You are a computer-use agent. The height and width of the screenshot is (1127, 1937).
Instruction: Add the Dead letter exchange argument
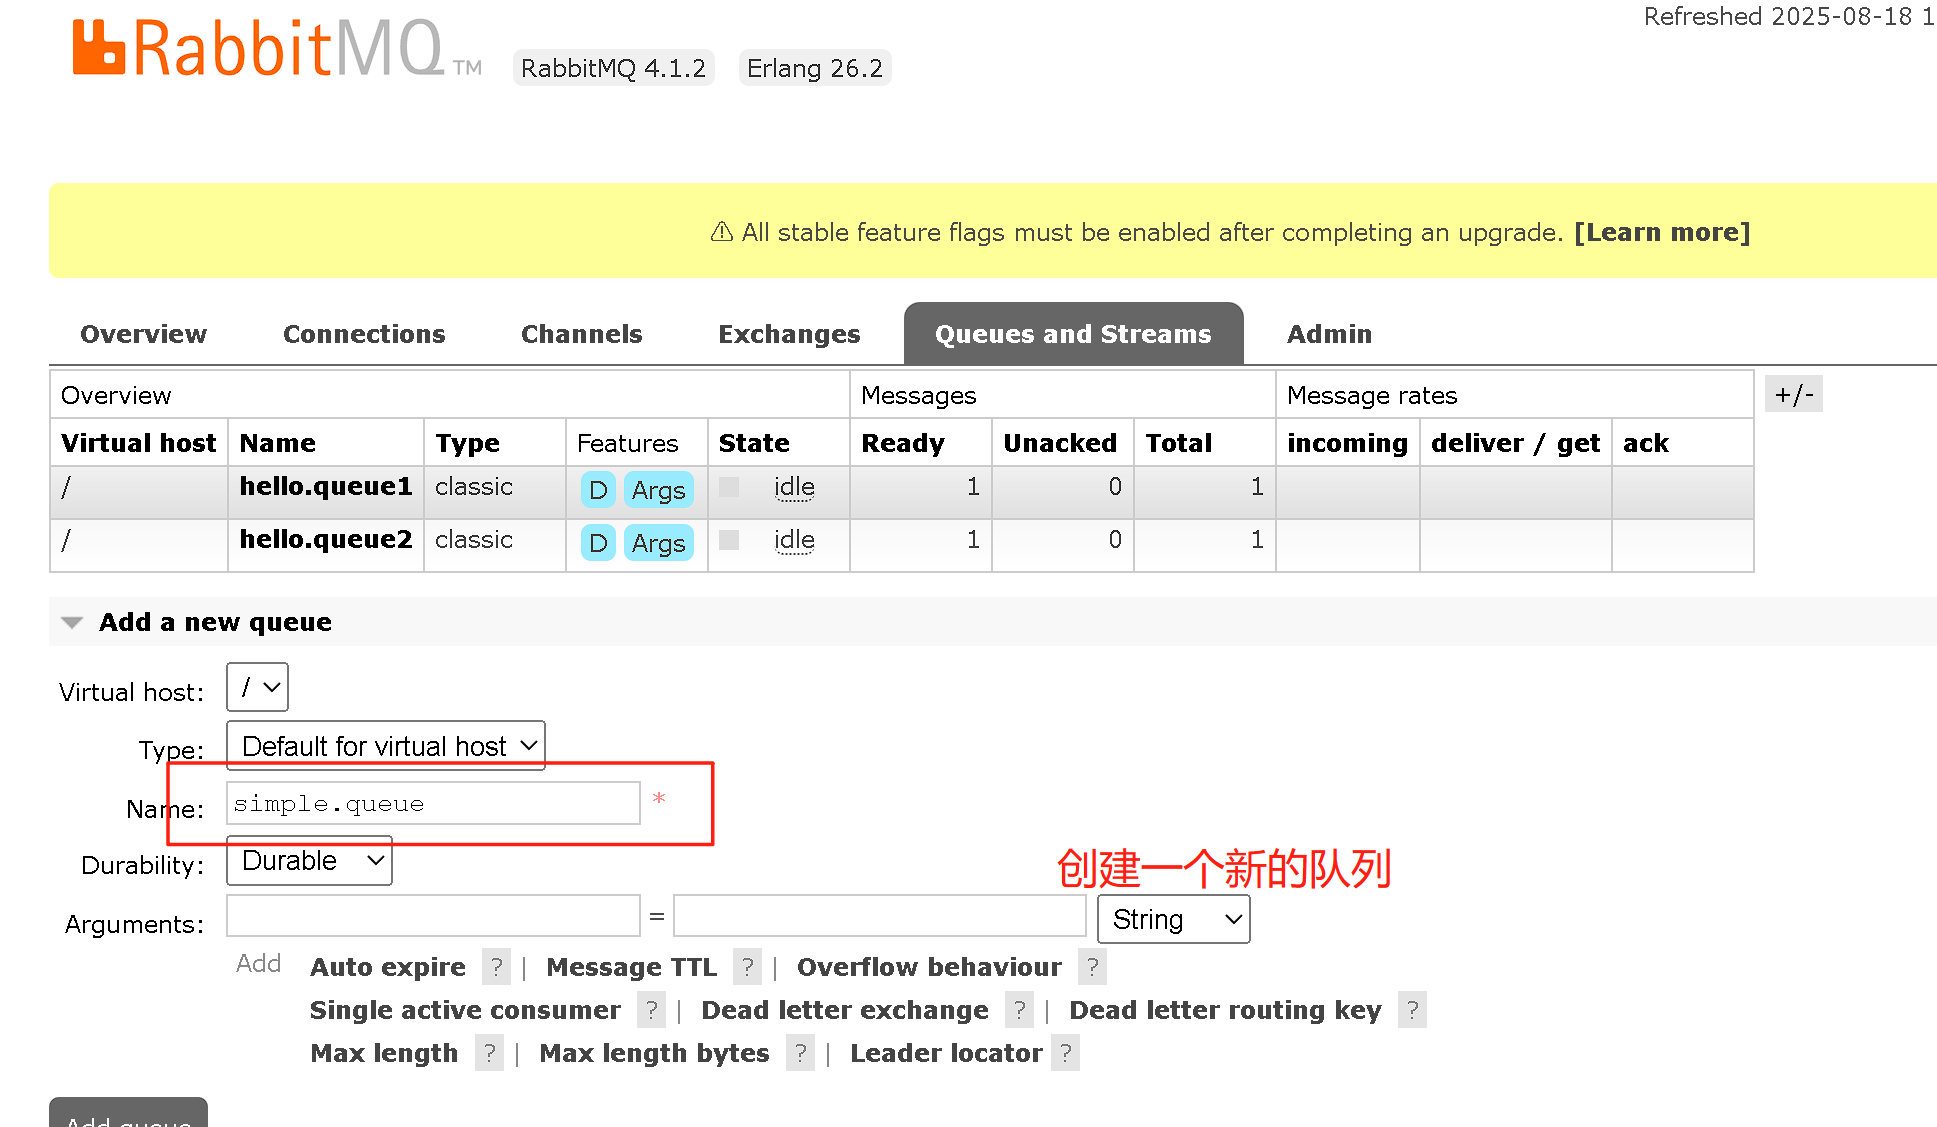click(x=845, y=1010)
